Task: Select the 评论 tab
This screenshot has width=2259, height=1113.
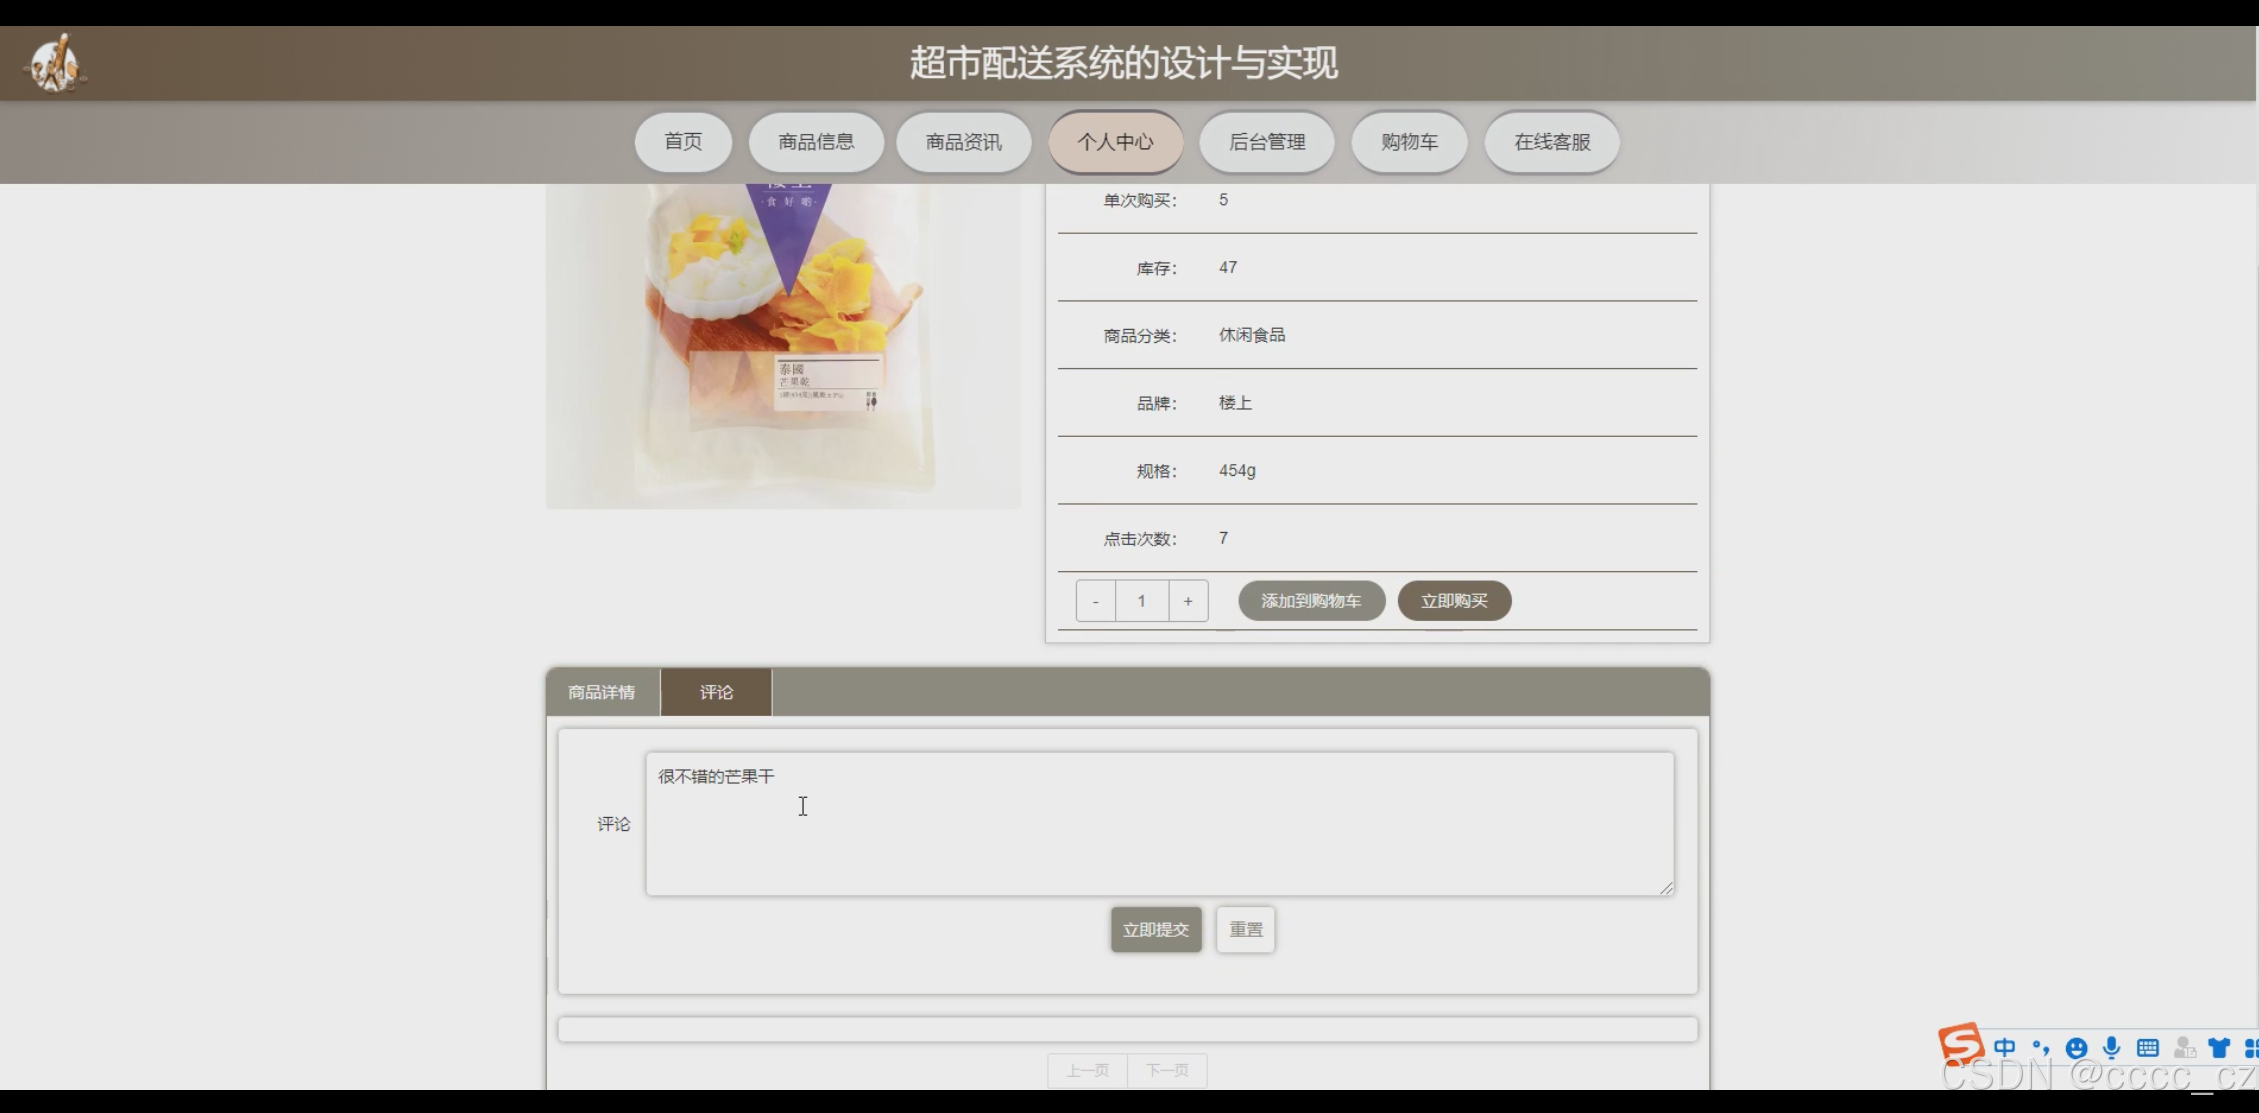Action: pyautogui.click(x=716, y=692)
